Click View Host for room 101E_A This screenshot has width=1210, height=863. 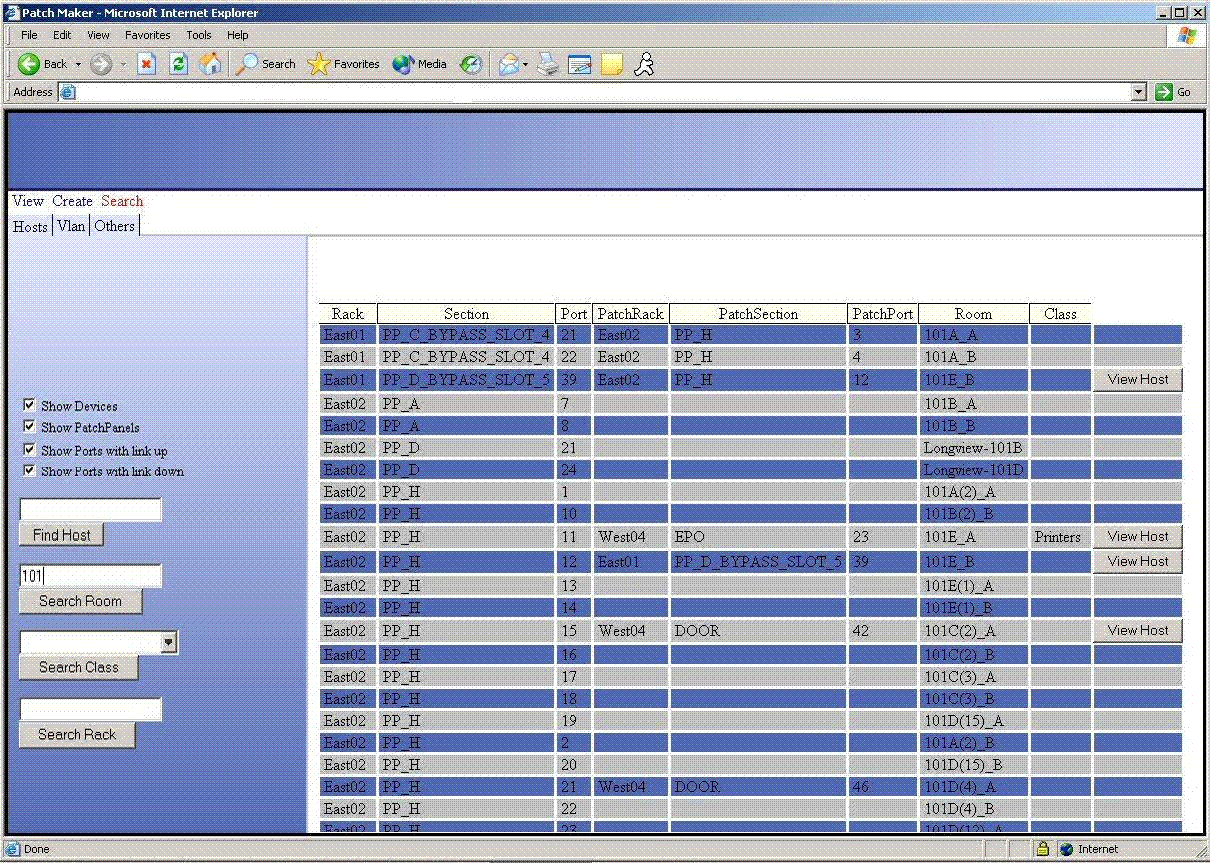coord(1137,537)
